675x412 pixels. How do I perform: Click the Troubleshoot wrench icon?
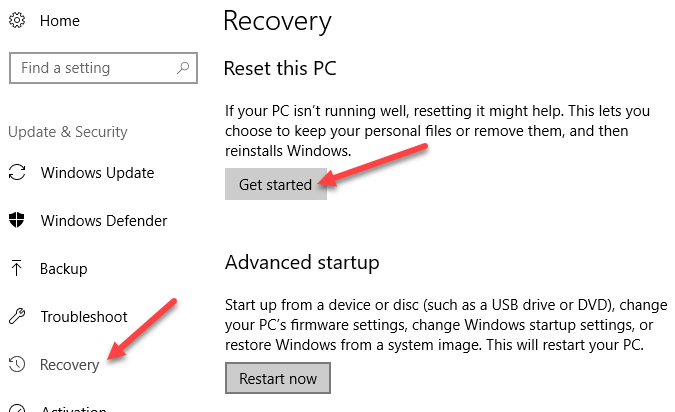[16, 317]
